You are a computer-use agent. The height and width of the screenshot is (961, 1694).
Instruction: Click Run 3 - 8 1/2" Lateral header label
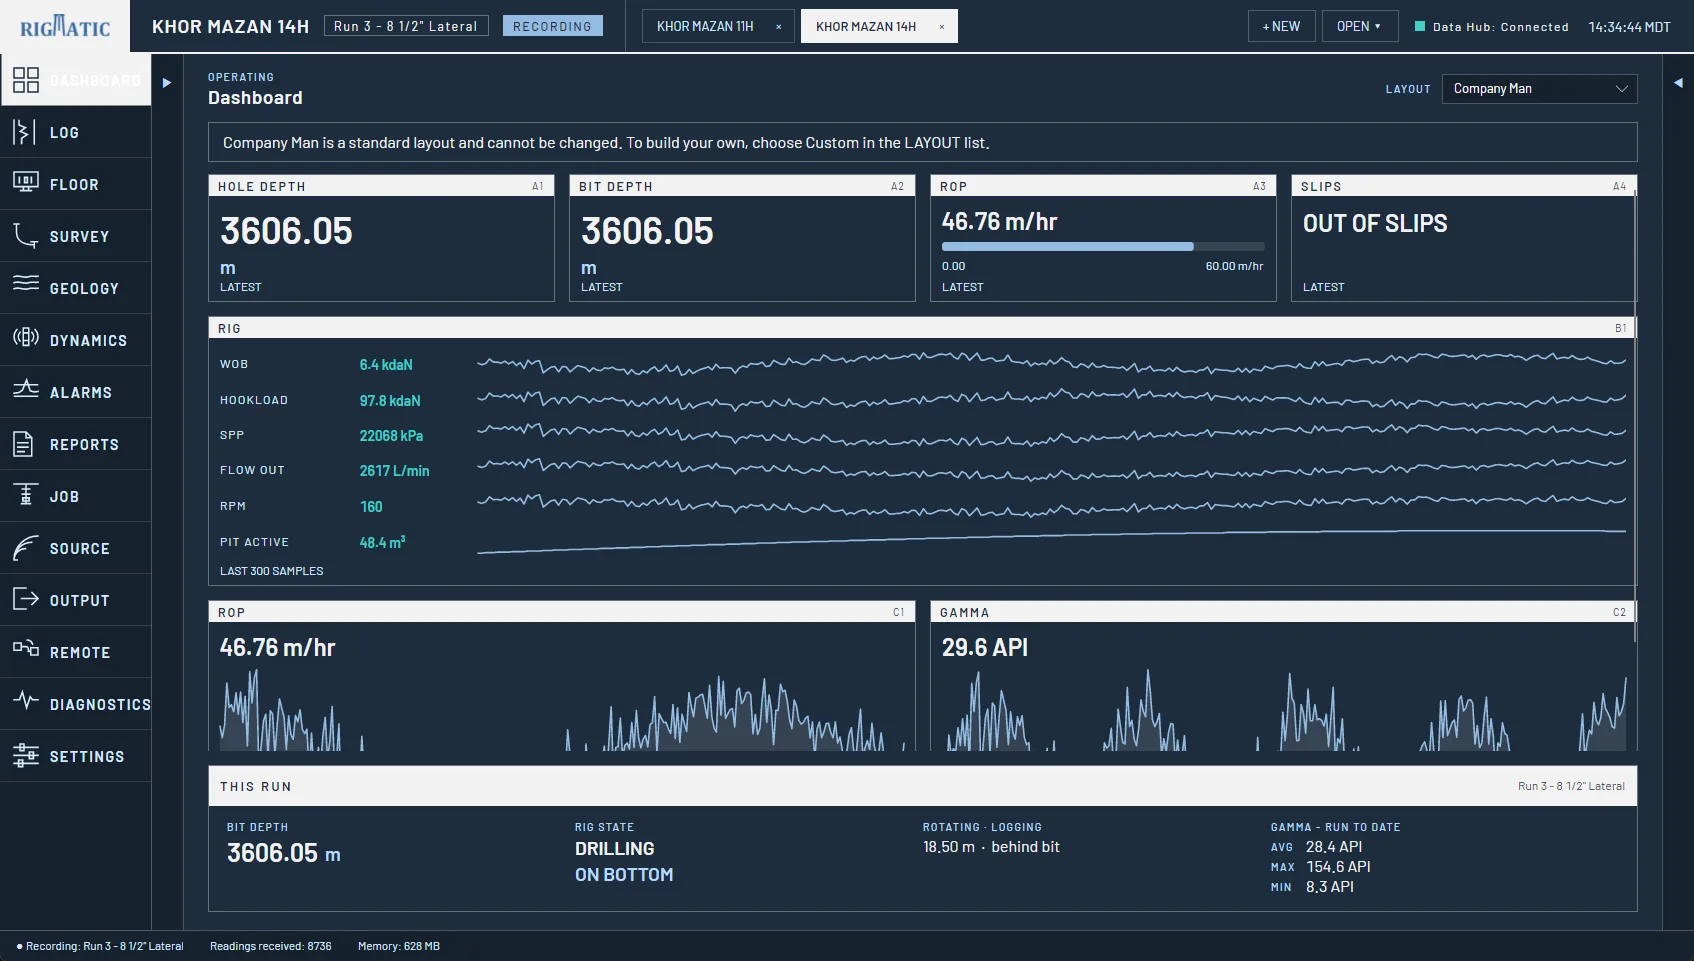tap(406, 26)
